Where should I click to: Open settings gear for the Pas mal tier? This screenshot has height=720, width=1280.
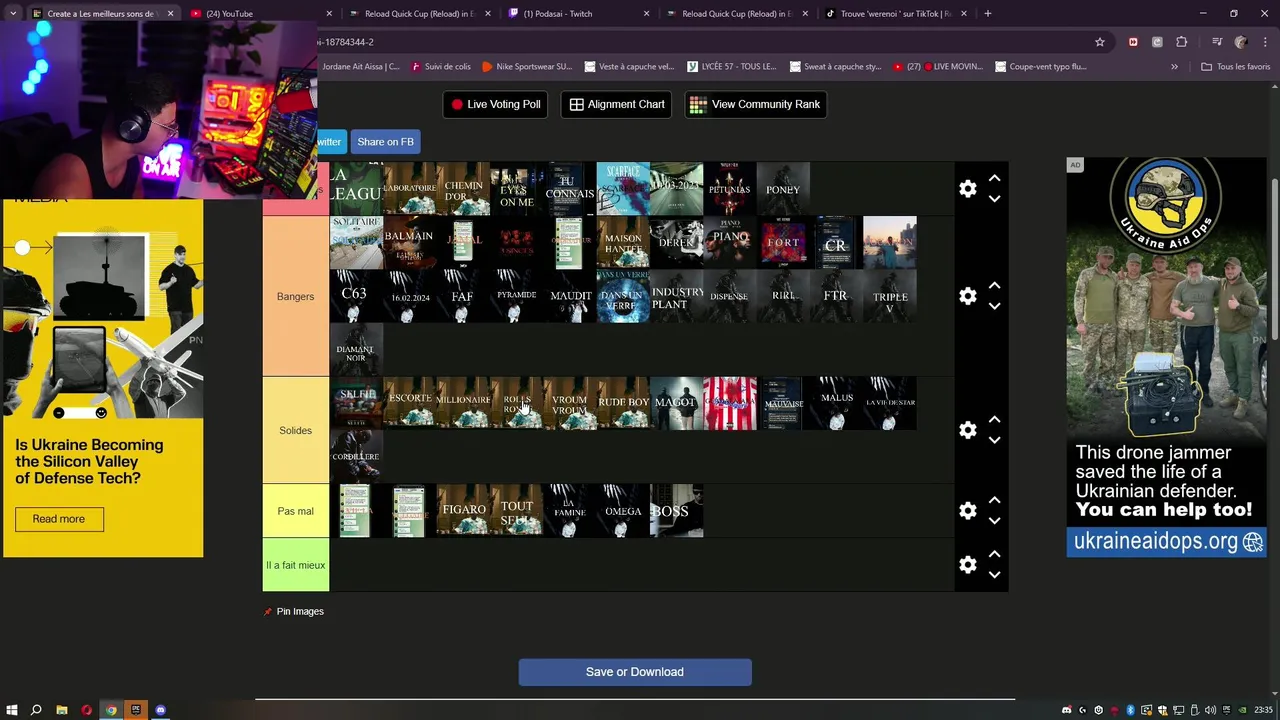point(967,511)
